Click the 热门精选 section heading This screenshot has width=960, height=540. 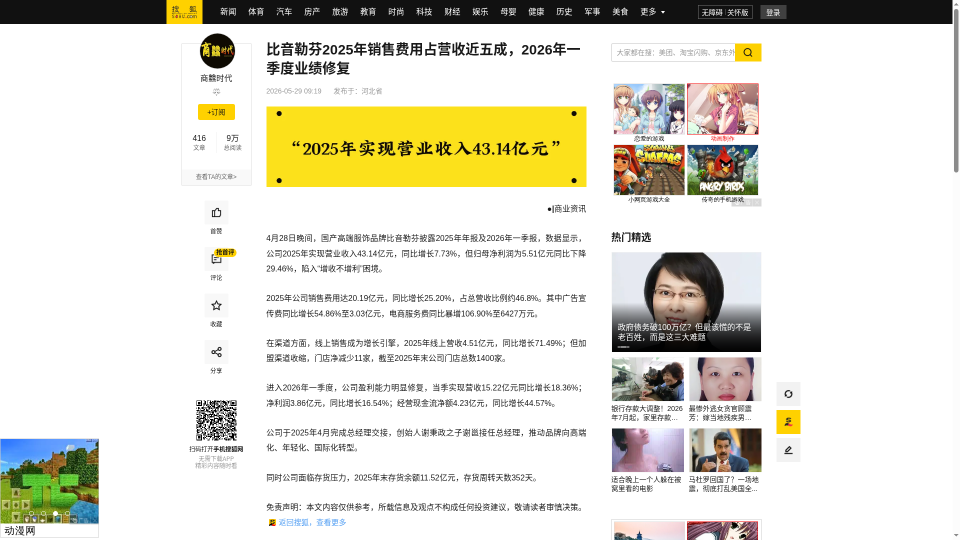point(631,238)
